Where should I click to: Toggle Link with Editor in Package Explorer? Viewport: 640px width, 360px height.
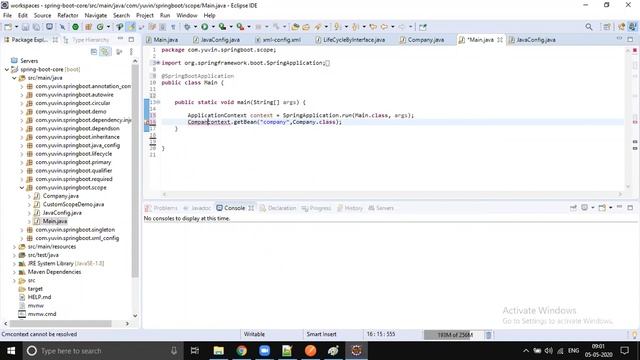105,52
